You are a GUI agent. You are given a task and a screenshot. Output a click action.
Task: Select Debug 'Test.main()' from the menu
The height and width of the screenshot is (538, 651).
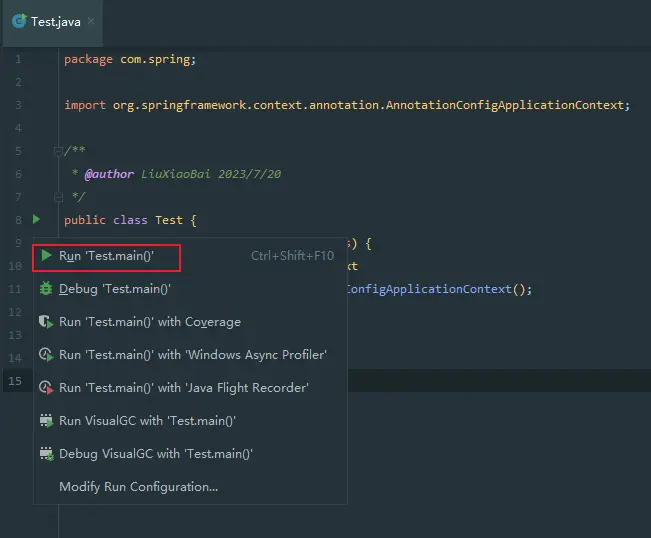pyautogui.click(x=115, y=289)
